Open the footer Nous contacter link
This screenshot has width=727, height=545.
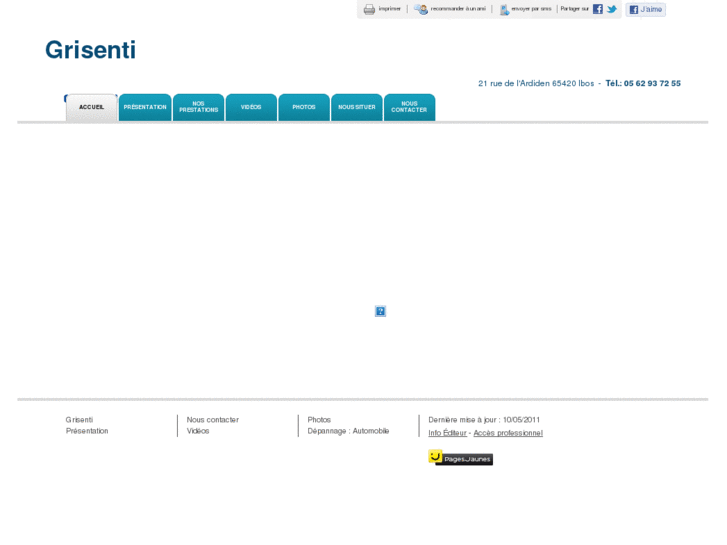(213, 420)
